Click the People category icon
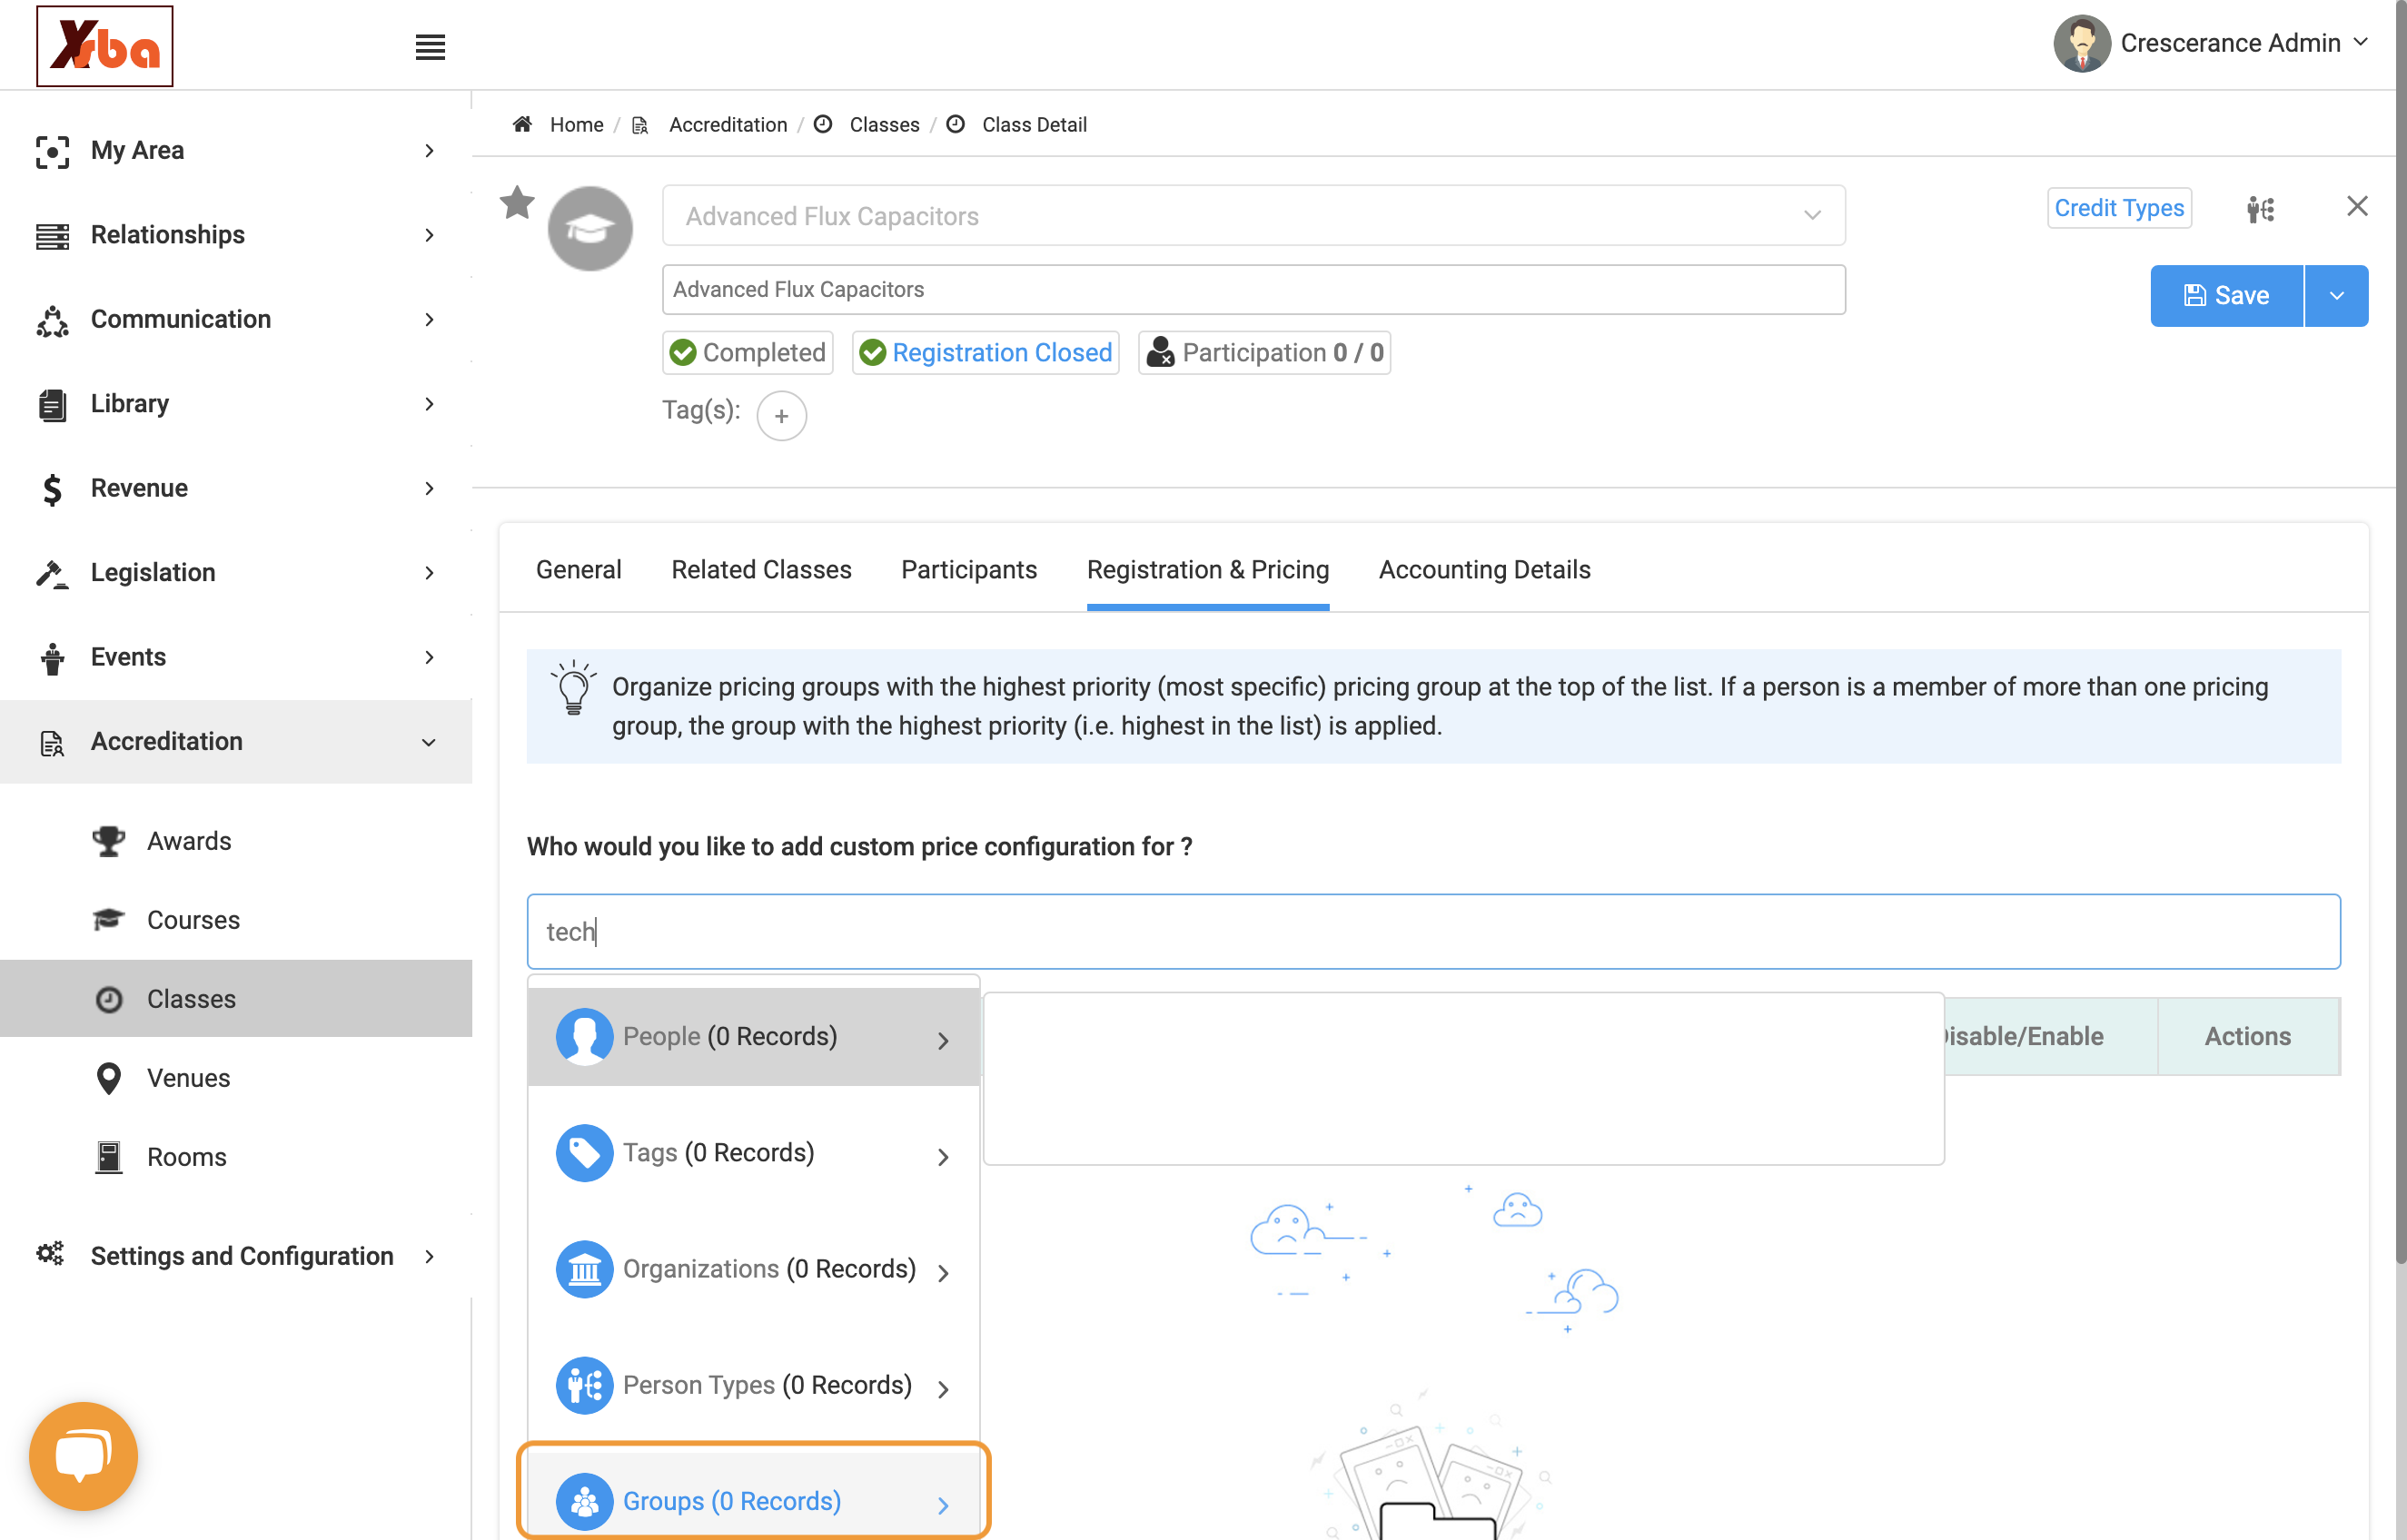 [584, 1036]
